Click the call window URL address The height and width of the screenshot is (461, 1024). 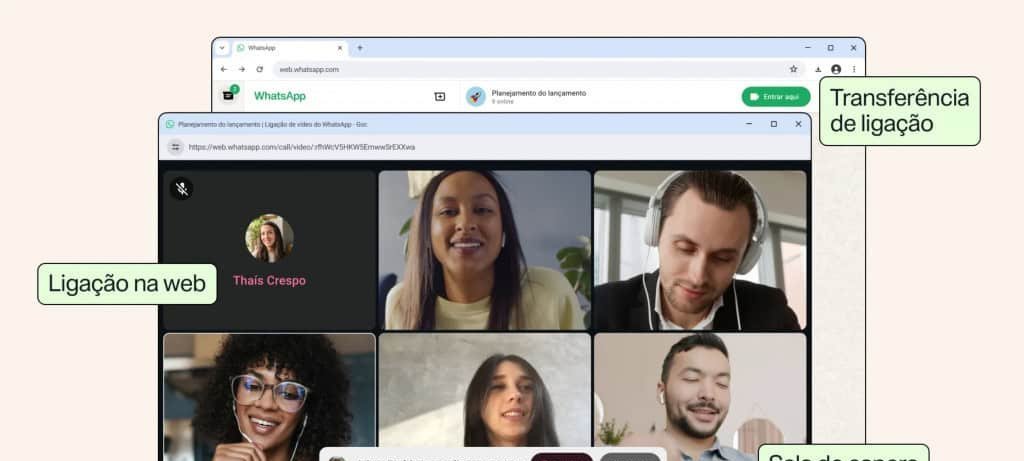tap(302, 147)
